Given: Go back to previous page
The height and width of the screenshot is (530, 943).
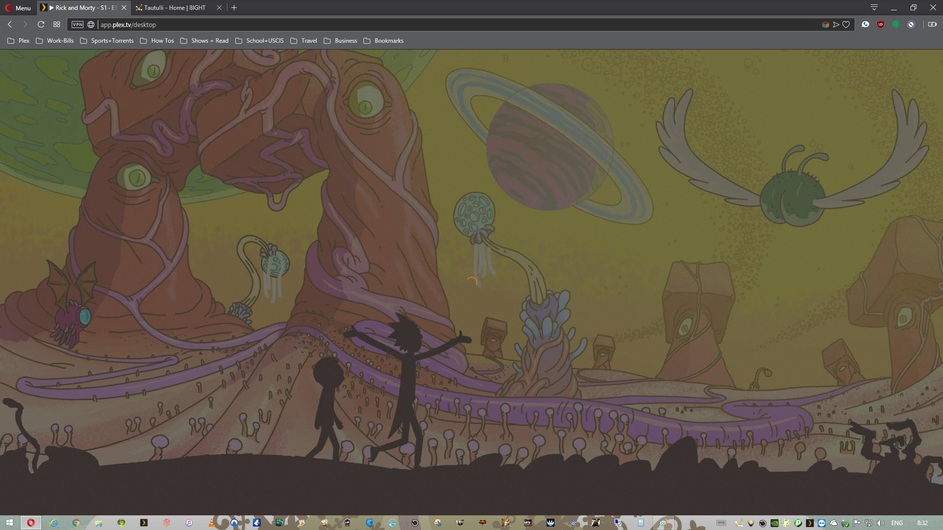Looking at the screenshot, I should pos(10,25).
